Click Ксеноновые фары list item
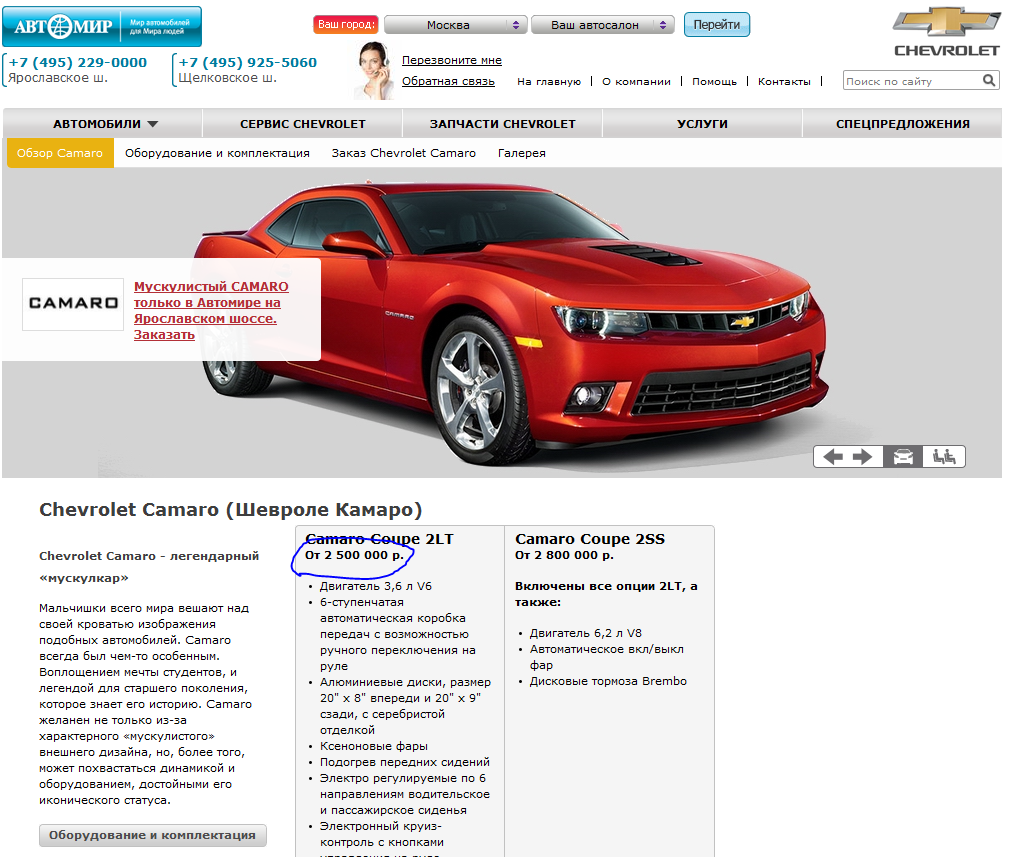 tap(374, 746)
